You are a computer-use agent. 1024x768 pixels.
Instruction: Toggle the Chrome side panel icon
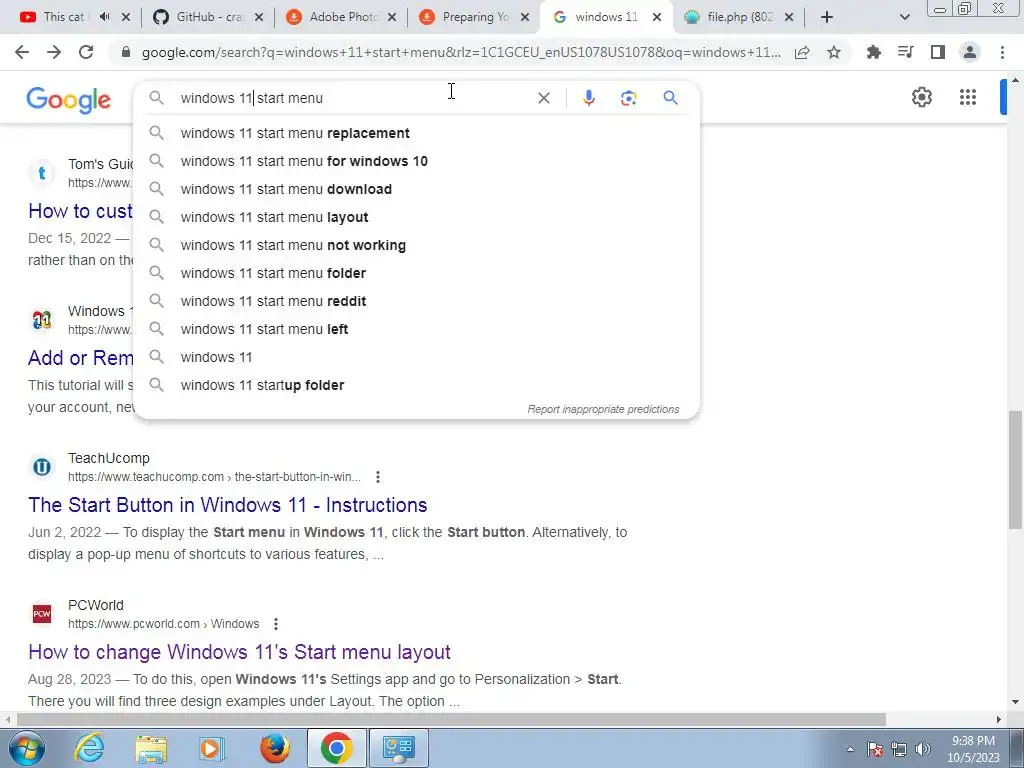click(938, 52)
